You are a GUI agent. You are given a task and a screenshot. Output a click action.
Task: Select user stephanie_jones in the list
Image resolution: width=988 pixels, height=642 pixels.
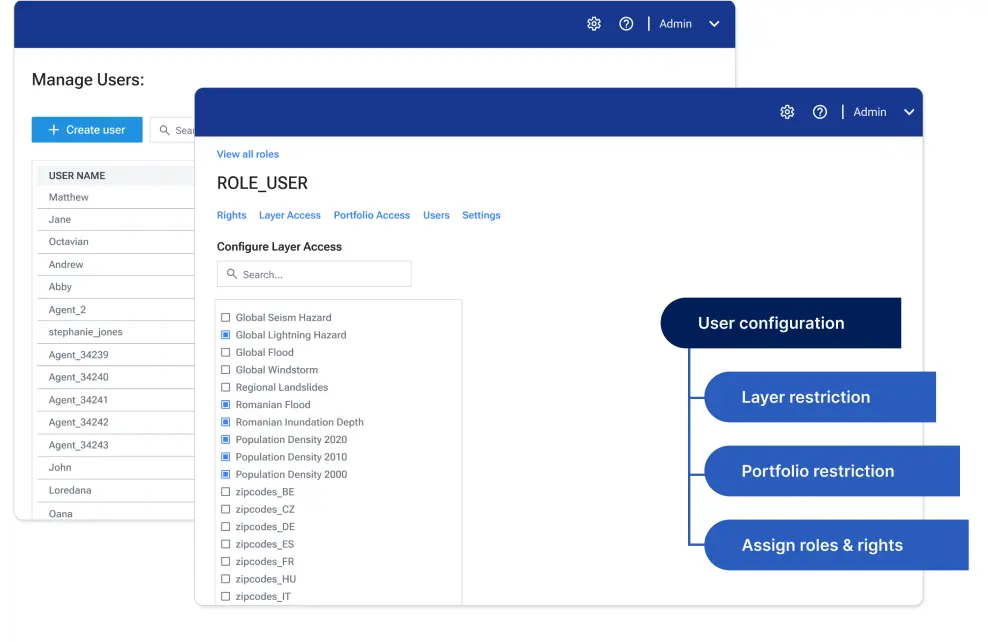tap(116, 332)
